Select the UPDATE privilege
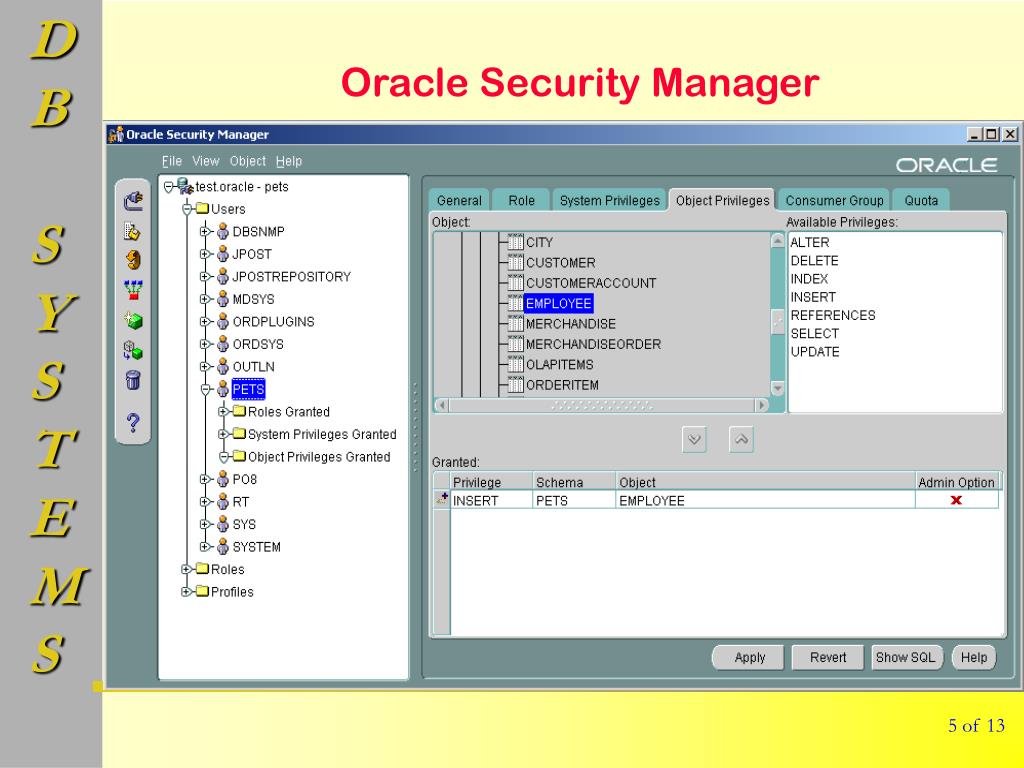The height and width of the screenshot is (768, 1024). tap(815, 352)
